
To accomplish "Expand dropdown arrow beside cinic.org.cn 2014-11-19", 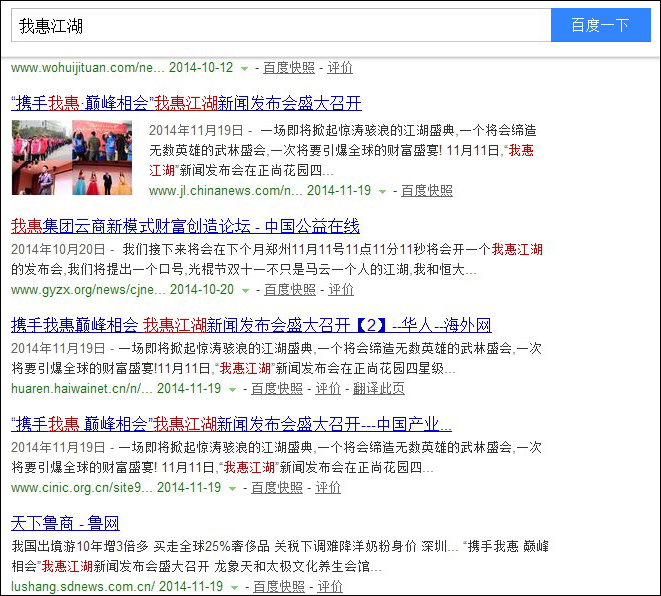I will 232,489.
